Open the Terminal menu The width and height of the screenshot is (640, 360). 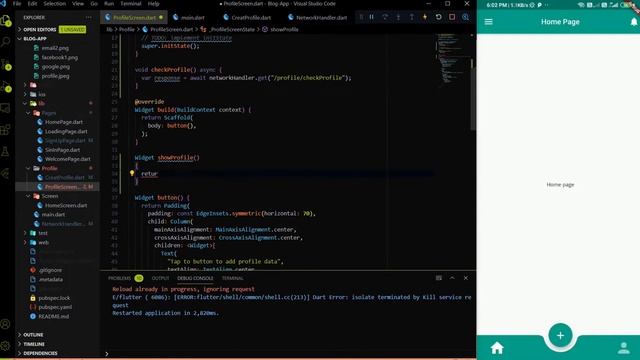[x=131, y=4]
